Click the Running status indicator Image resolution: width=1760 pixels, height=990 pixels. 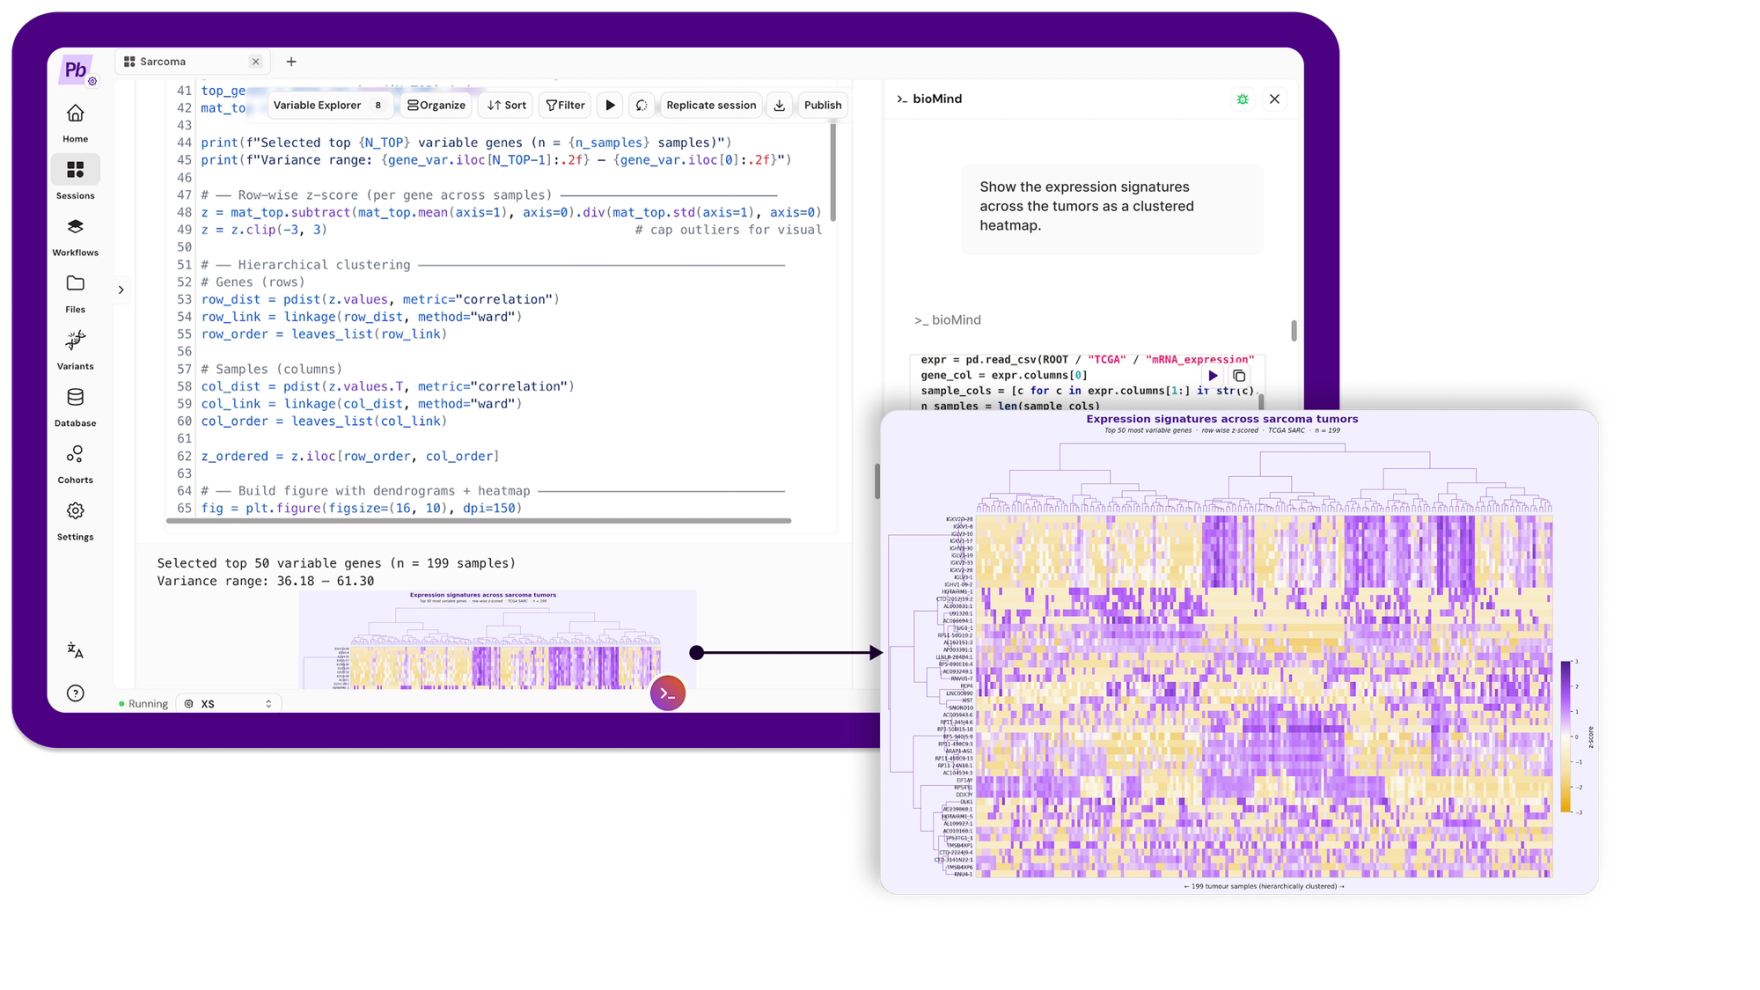143,704
